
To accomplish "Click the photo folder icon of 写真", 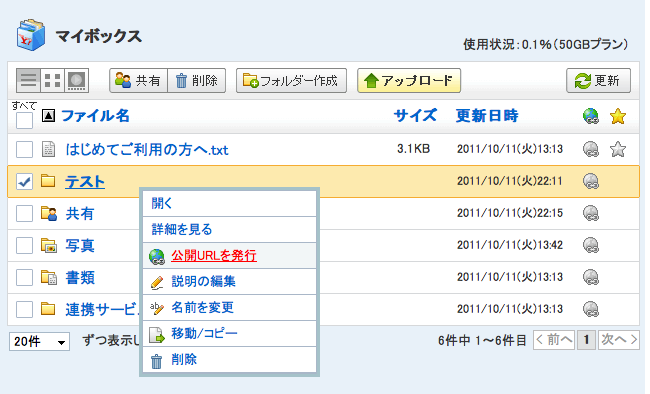I will pos(49,245).
